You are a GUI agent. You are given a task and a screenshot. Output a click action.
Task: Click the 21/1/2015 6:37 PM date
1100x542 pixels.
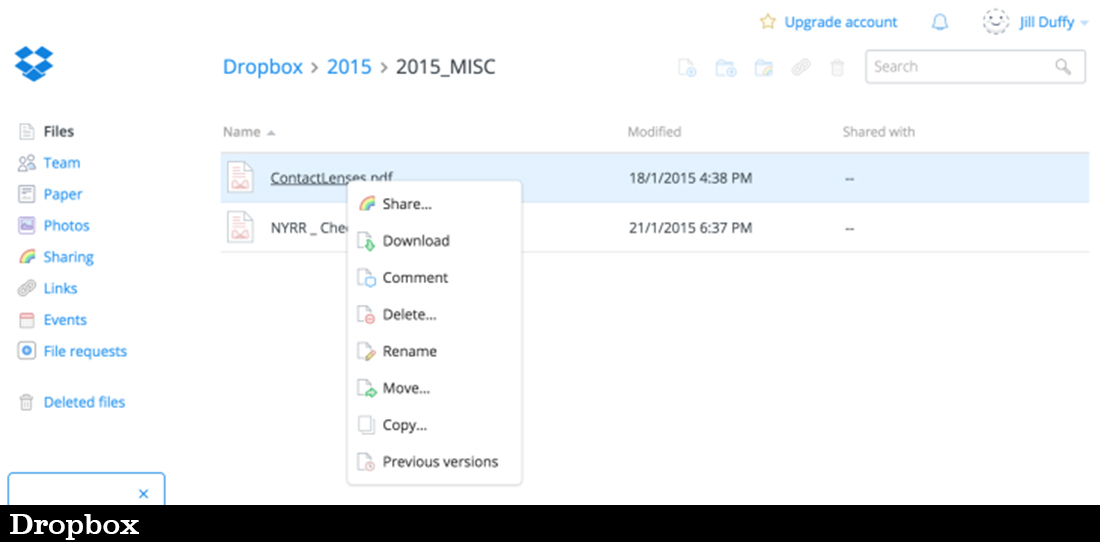(690, 228)
